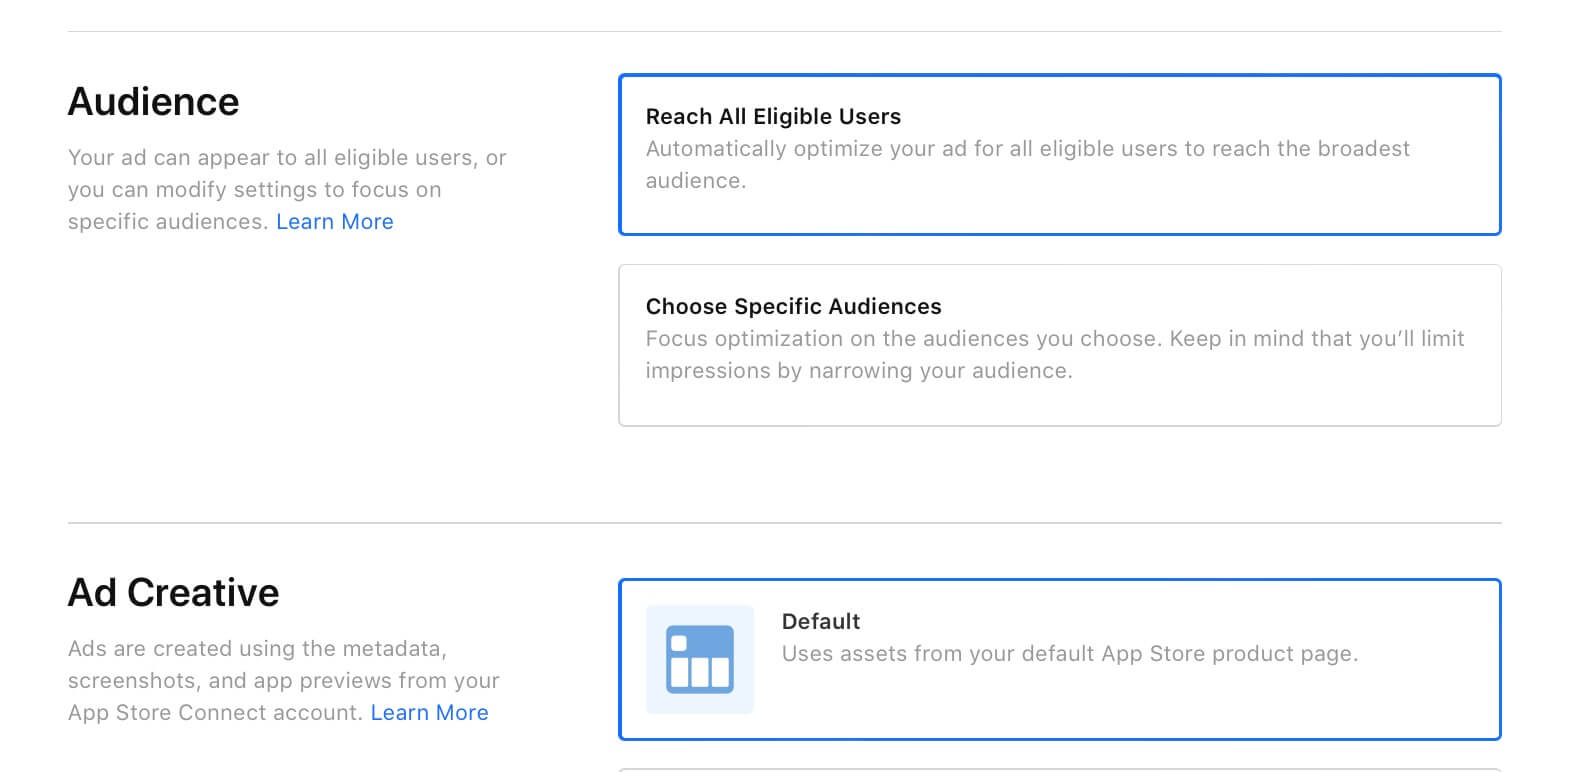Click the Audience section heading

coord(154,102)
